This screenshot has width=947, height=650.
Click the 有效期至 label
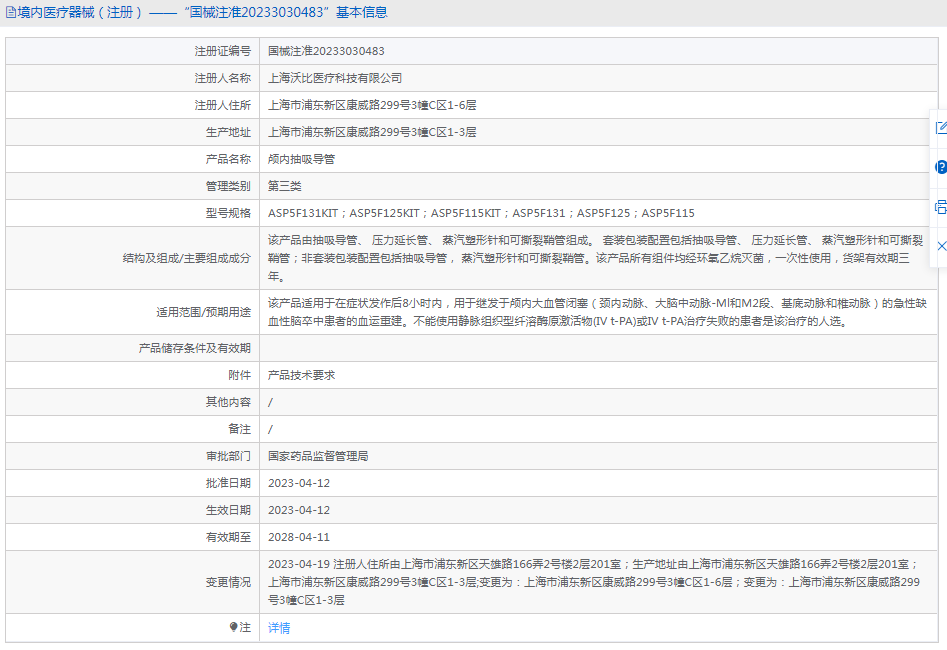point(228,537)
